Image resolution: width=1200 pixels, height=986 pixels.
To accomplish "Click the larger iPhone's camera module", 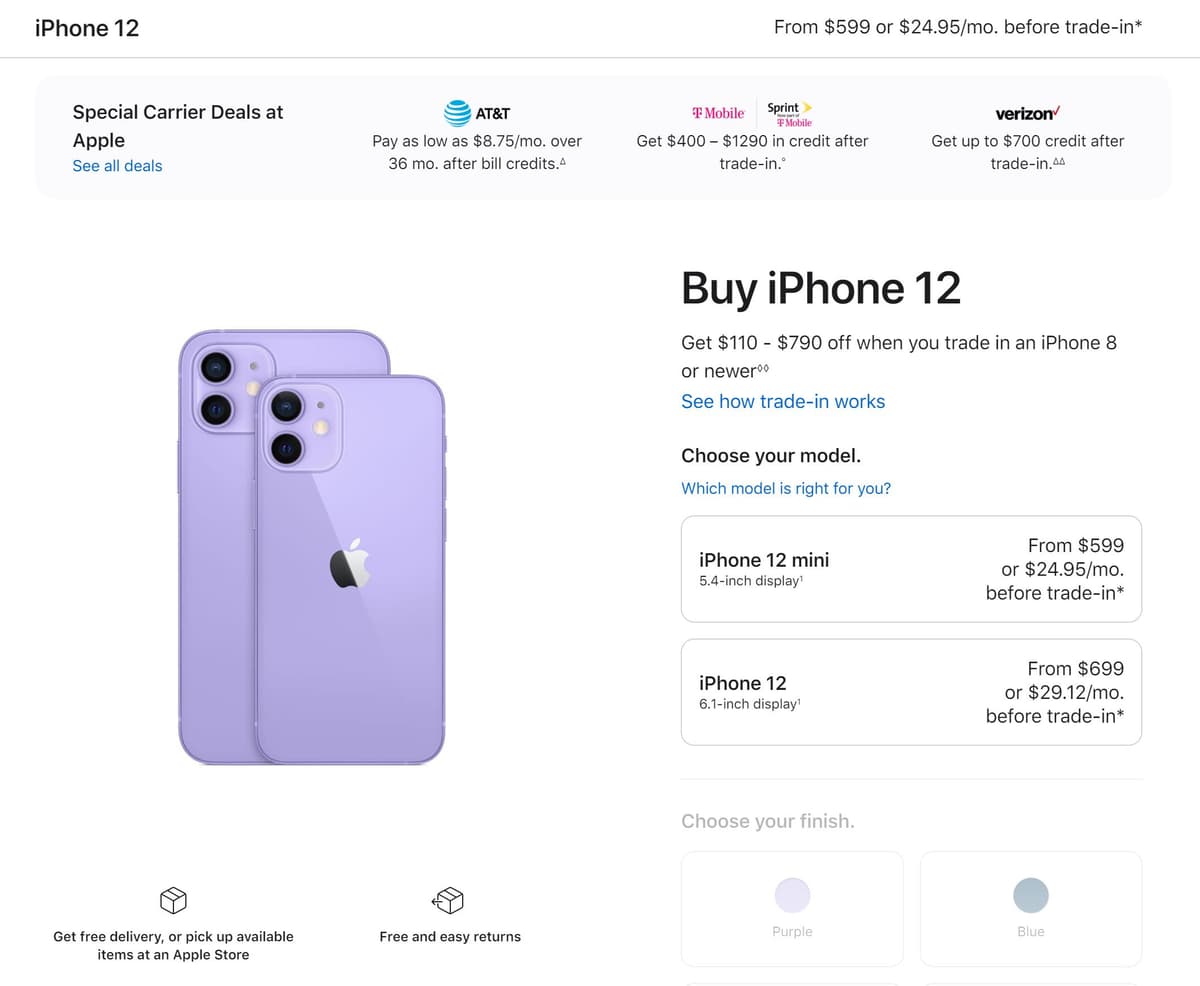I will pyautogui.click(x=230, y=388).
